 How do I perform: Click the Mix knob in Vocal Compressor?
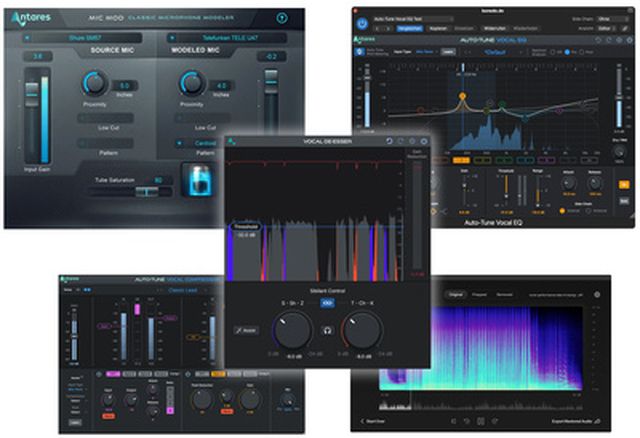click(288, 399)
